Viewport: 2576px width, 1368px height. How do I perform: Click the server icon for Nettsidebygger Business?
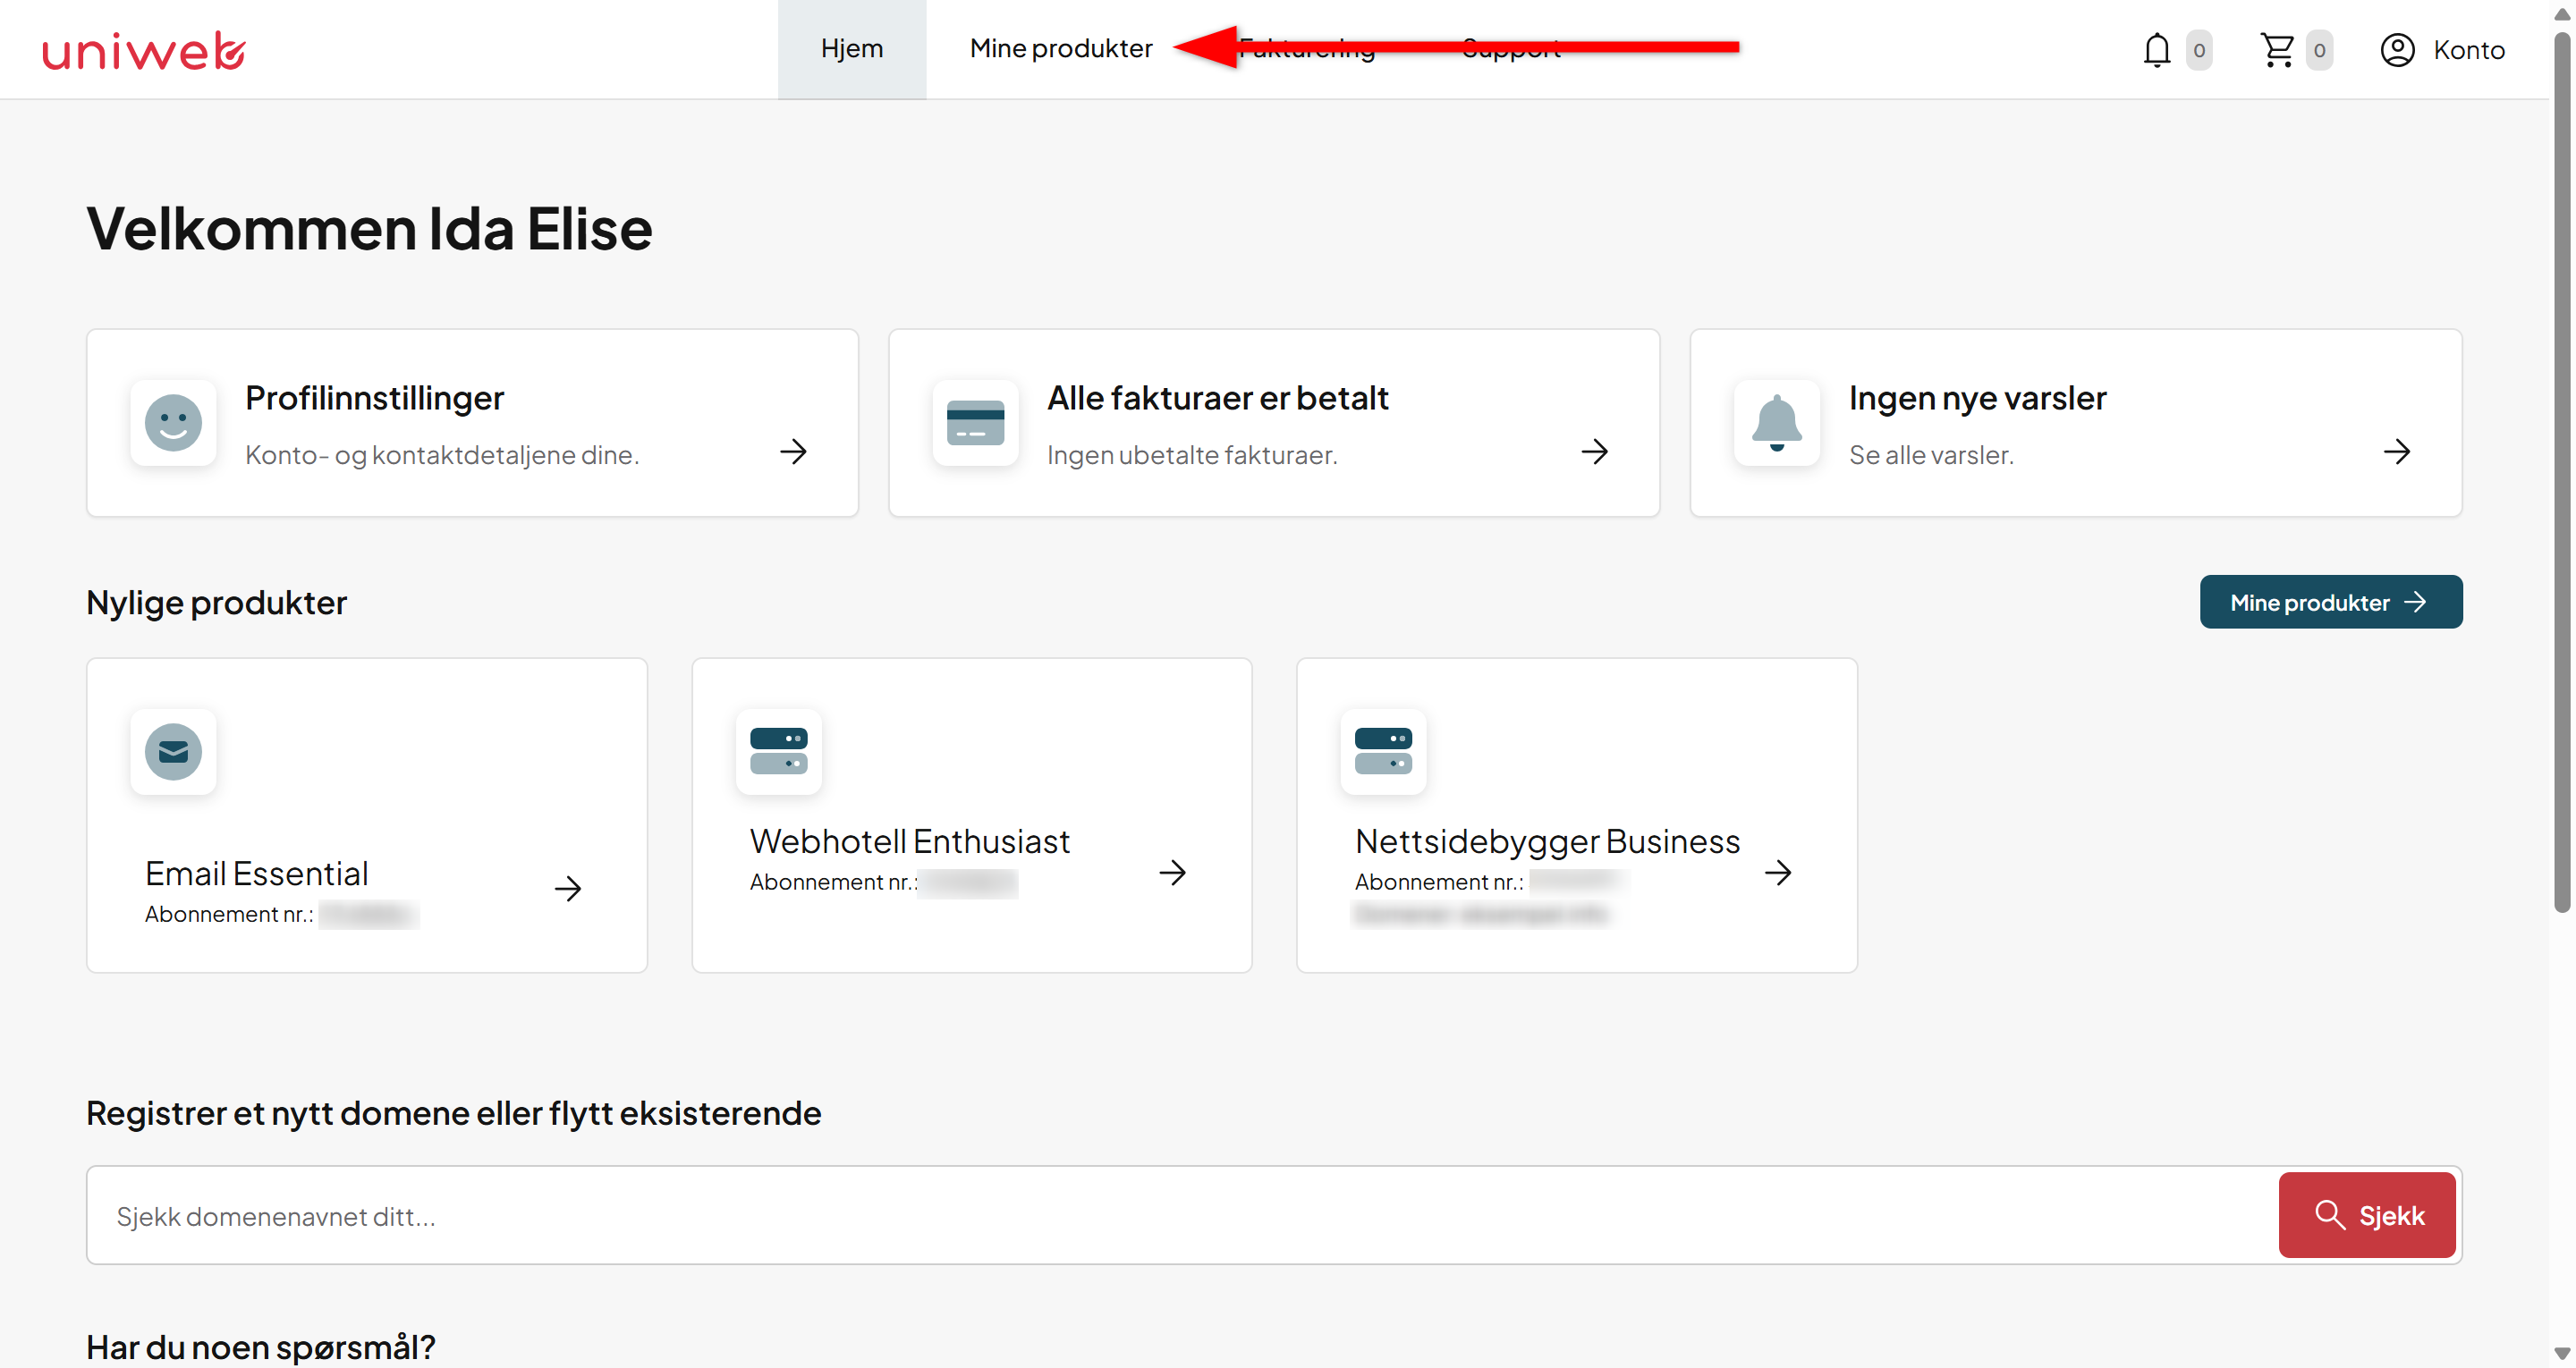pyautogui.click(x=1383, y=752)
